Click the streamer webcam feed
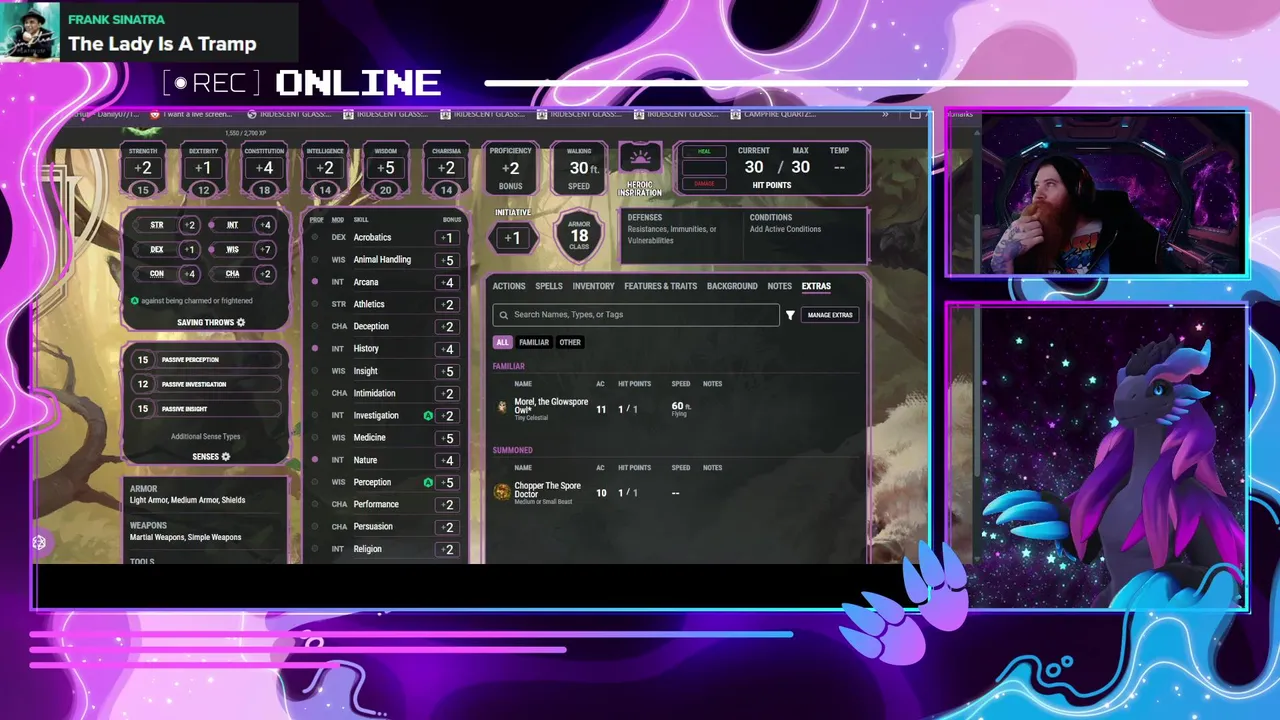1280x720 pixels. tap(1097, 194)
